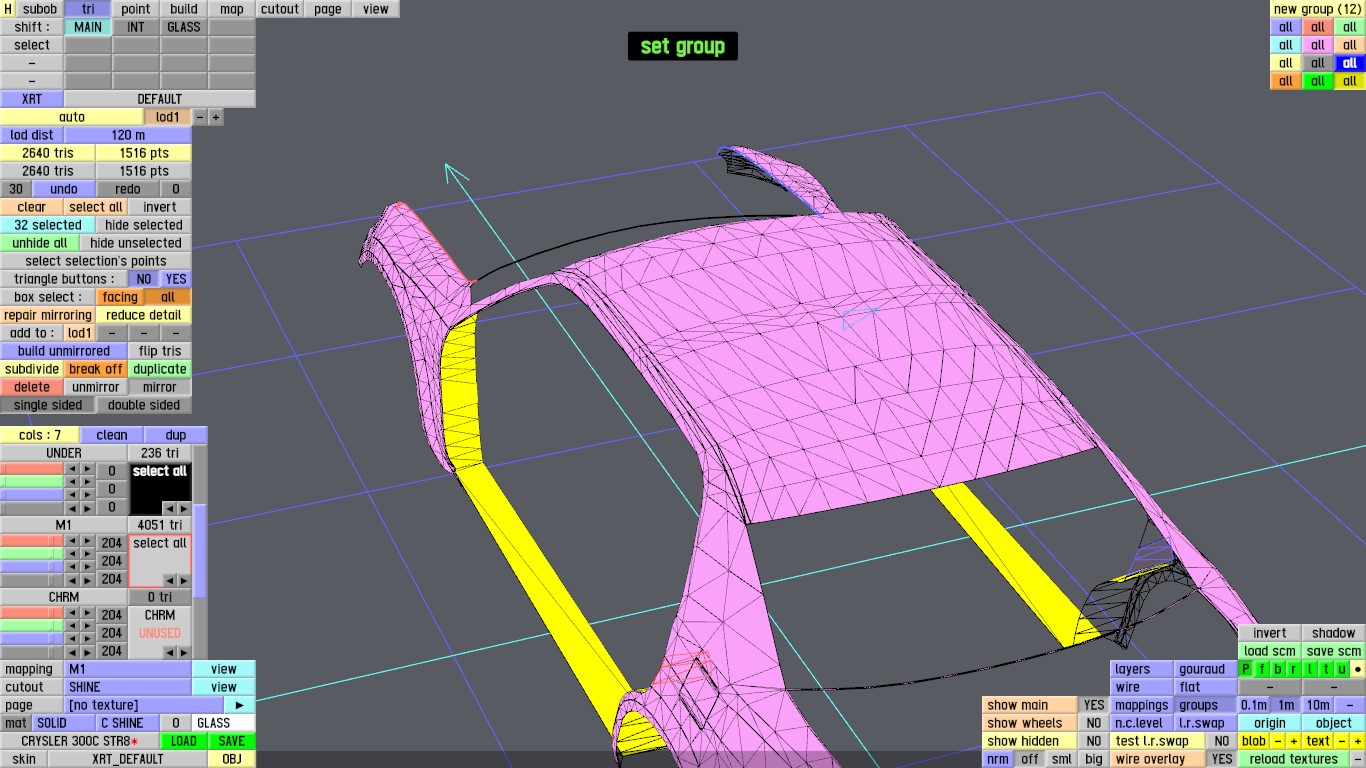Click right arrow in the black UNDER colour box
The height and width of the screenshot is (768, 1366).
[x=183, y=508]
